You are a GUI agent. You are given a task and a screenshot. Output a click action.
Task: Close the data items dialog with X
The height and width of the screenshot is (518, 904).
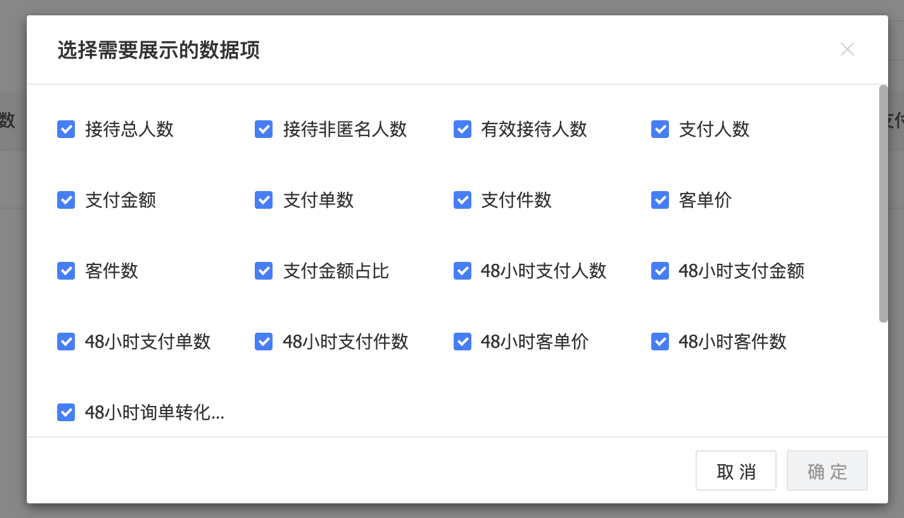point(847,49)
